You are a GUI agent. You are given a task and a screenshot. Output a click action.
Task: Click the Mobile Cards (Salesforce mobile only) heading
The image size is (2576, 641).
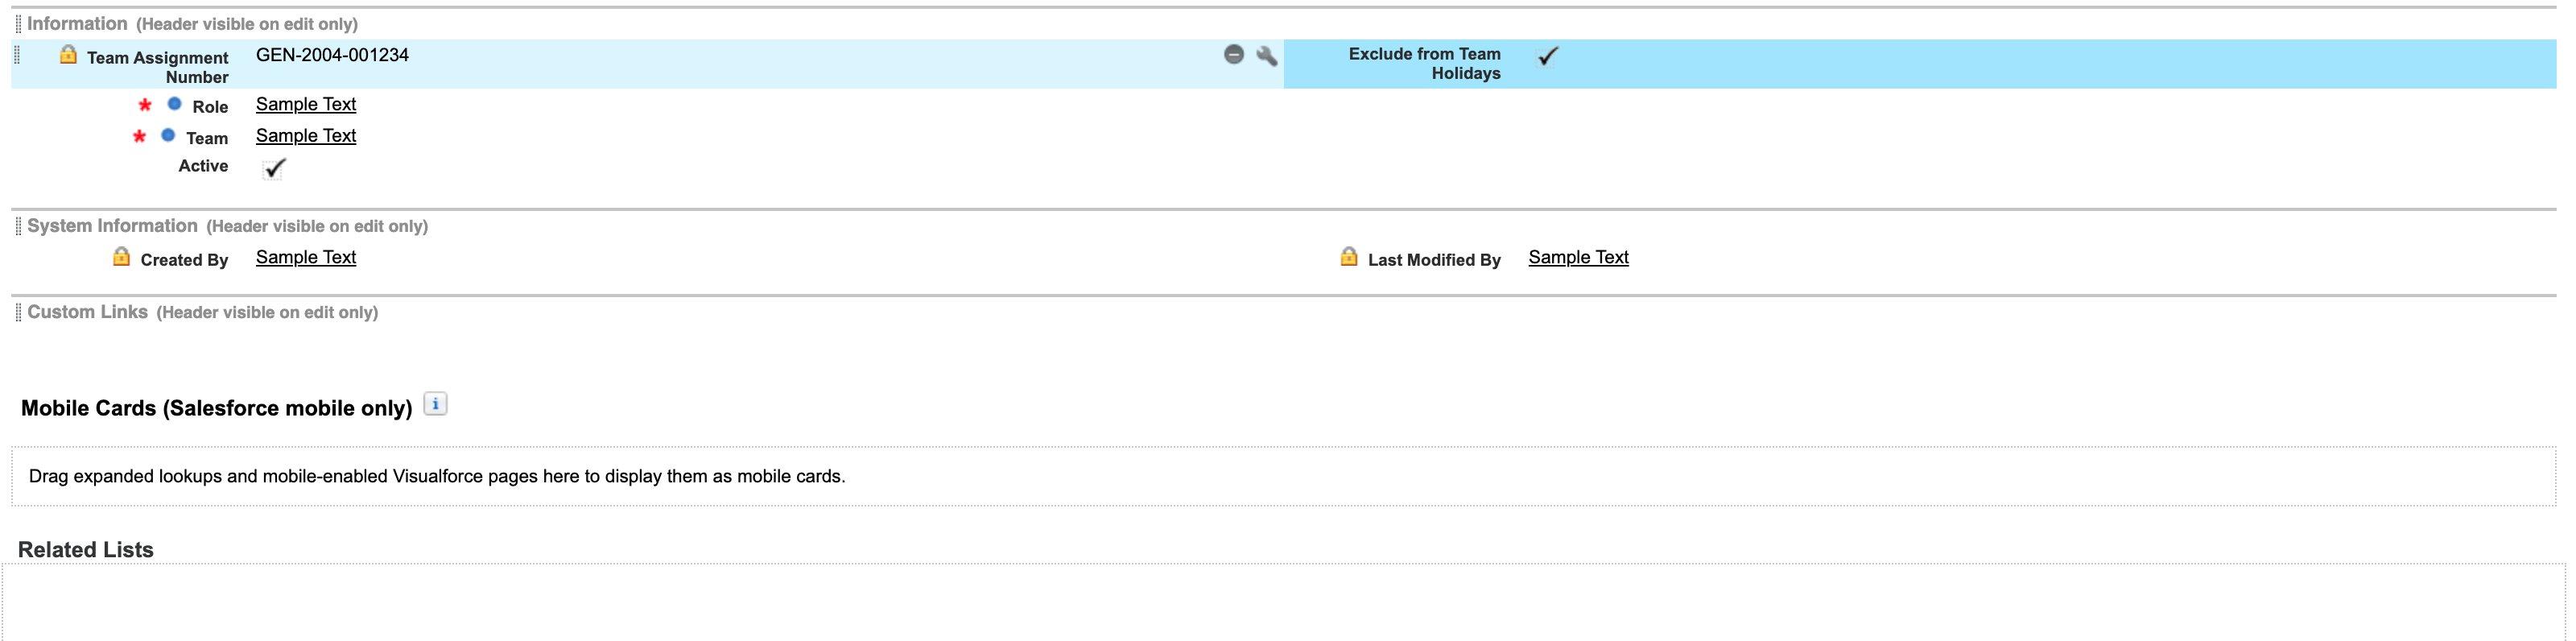click(216, 408)
